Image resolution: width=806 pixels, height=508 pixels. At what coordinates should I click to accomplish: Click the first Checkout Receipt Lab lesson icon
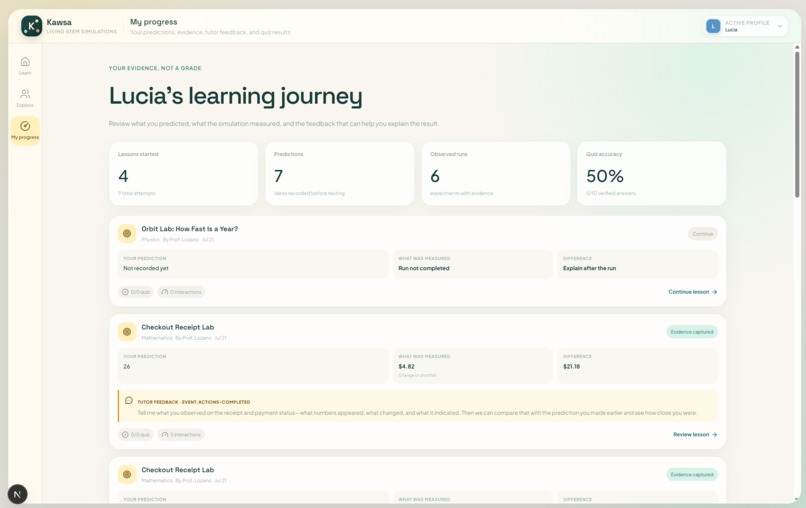pos(127,332)
